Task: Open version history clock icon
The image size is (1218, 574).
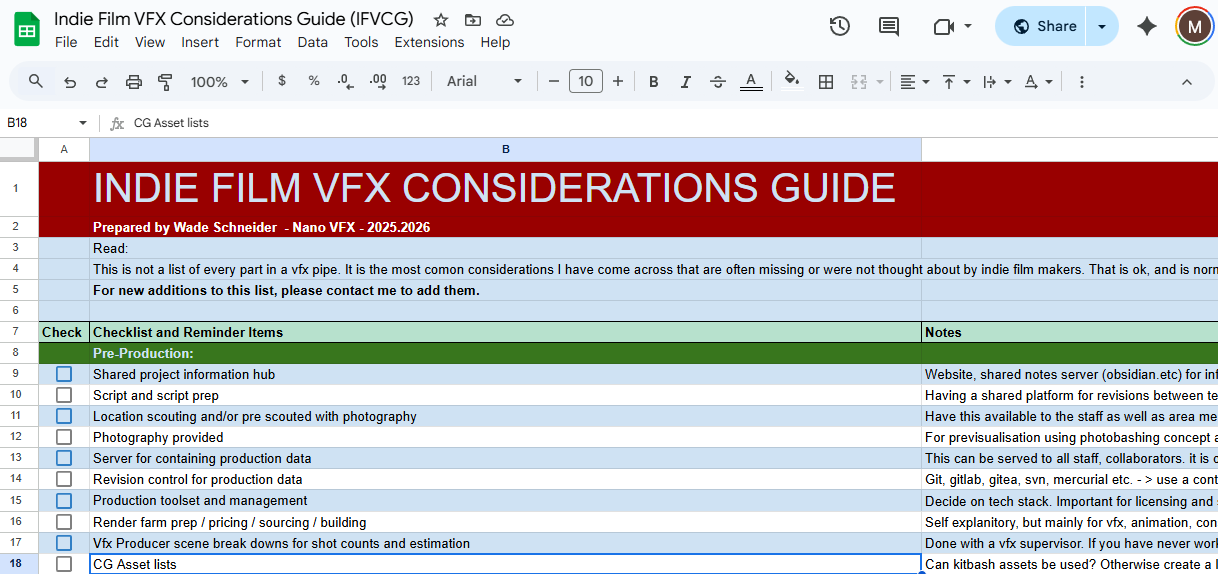Action: [840, 27]
